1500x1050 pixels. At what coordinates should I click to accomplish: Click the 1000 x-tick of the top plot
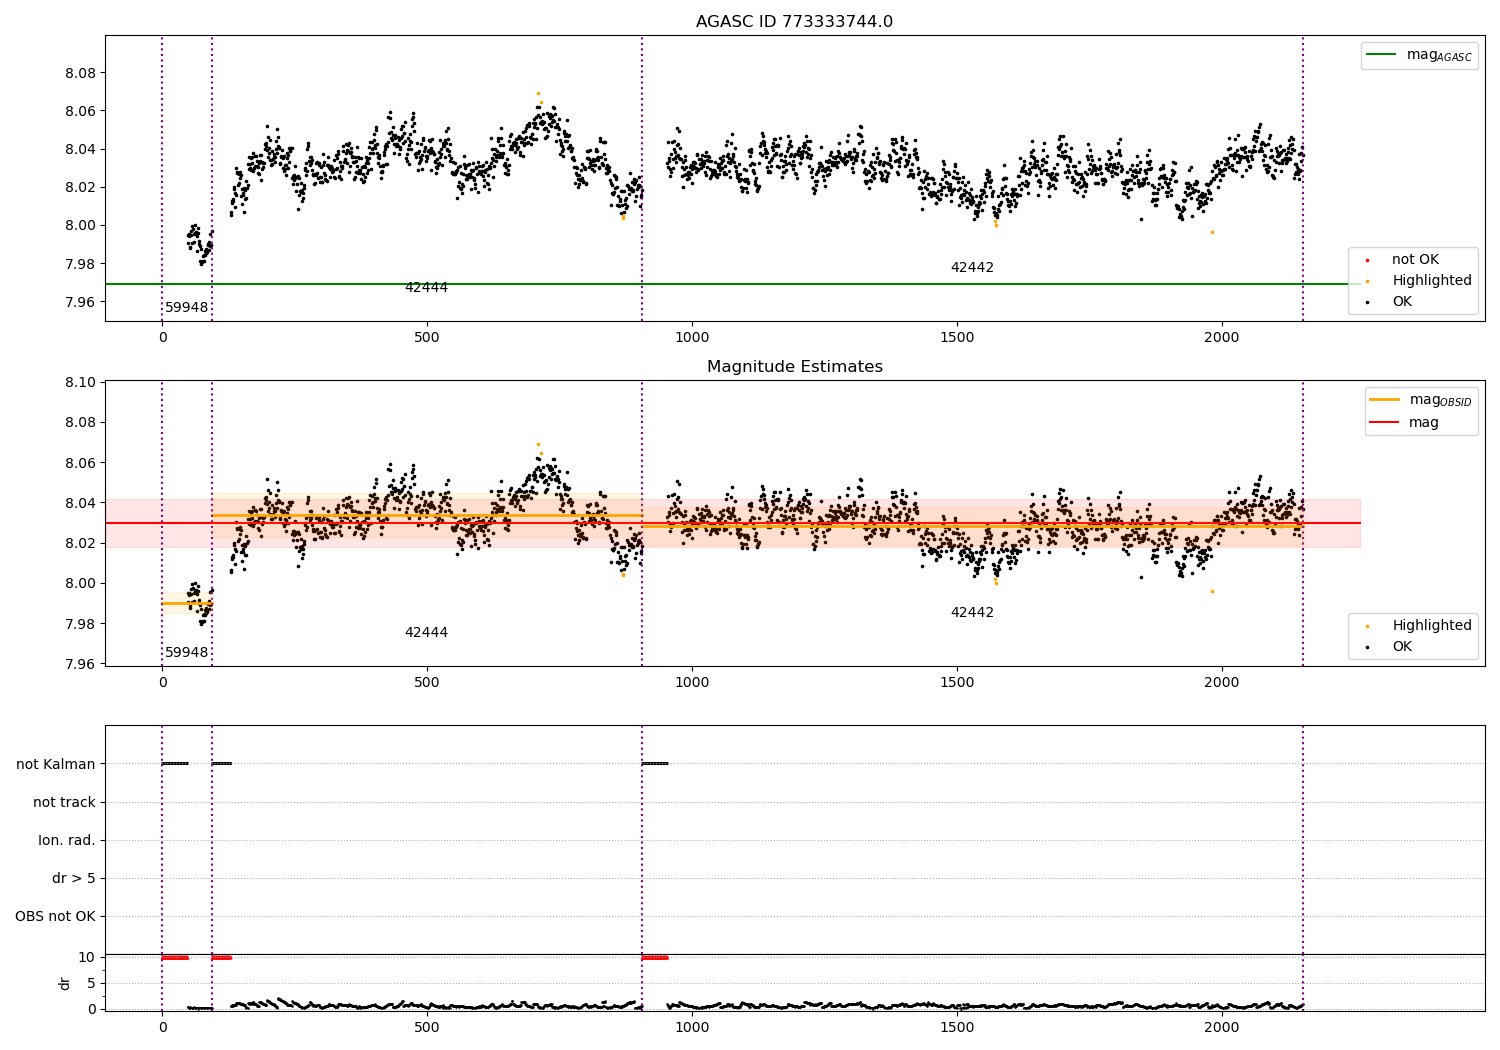coord(691,338)
